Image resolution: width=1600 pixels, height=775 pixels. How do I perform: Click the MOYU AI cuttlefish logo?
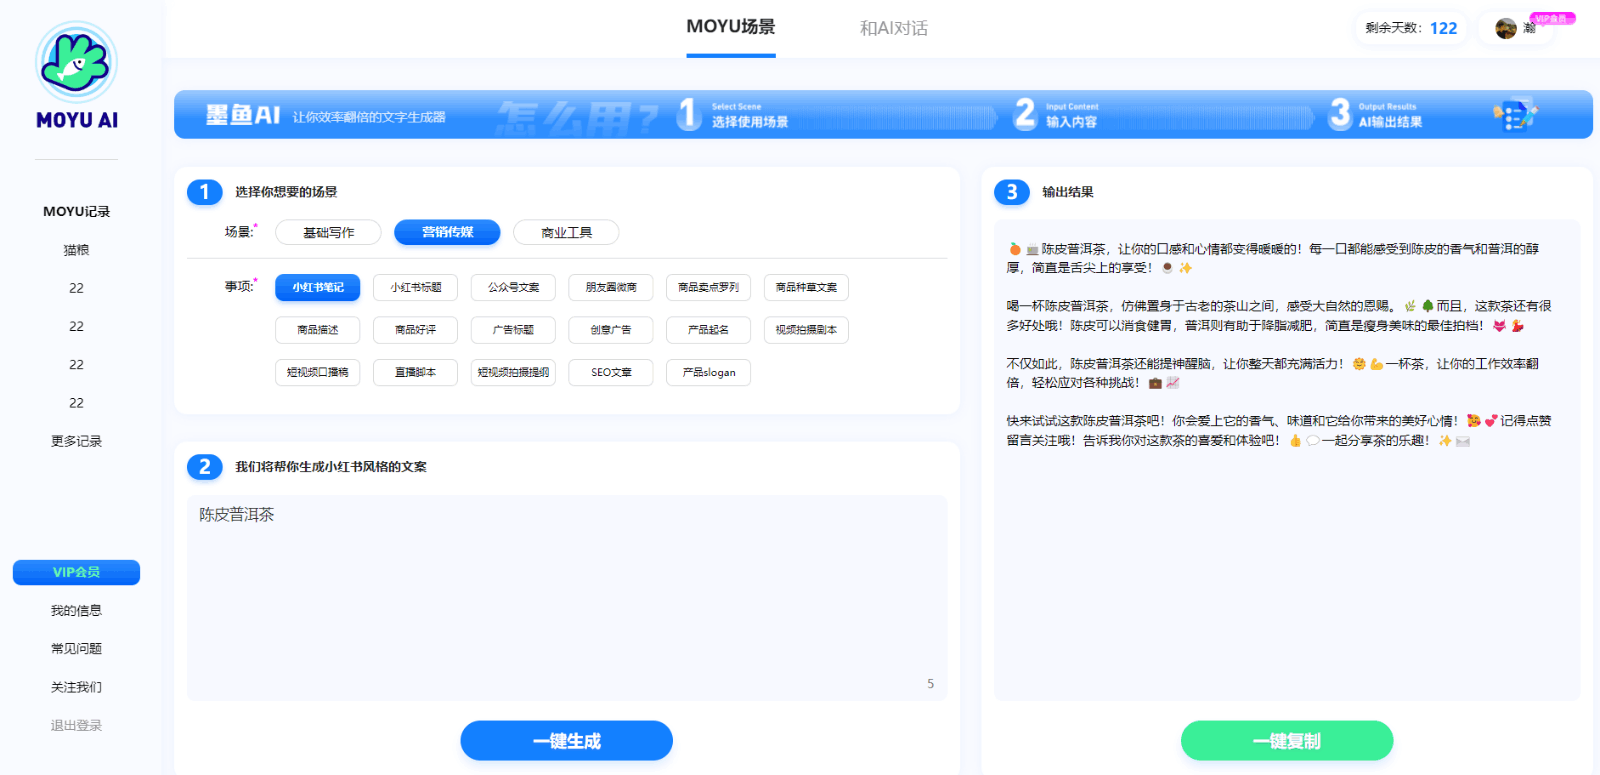tap(76, 63)
